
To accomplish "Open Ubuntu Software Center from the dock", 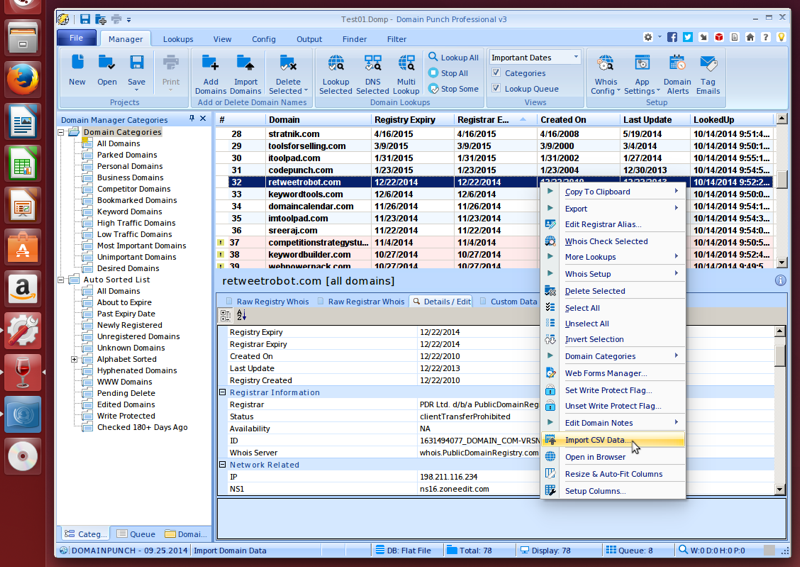I will point(22,246).
